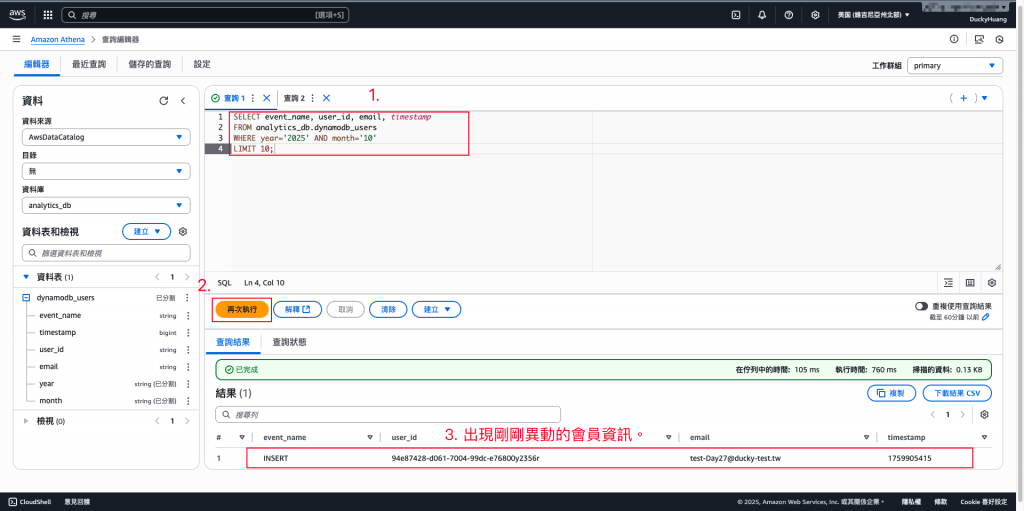Download results as CSV
1024x511 pixels.
(957, 393)
